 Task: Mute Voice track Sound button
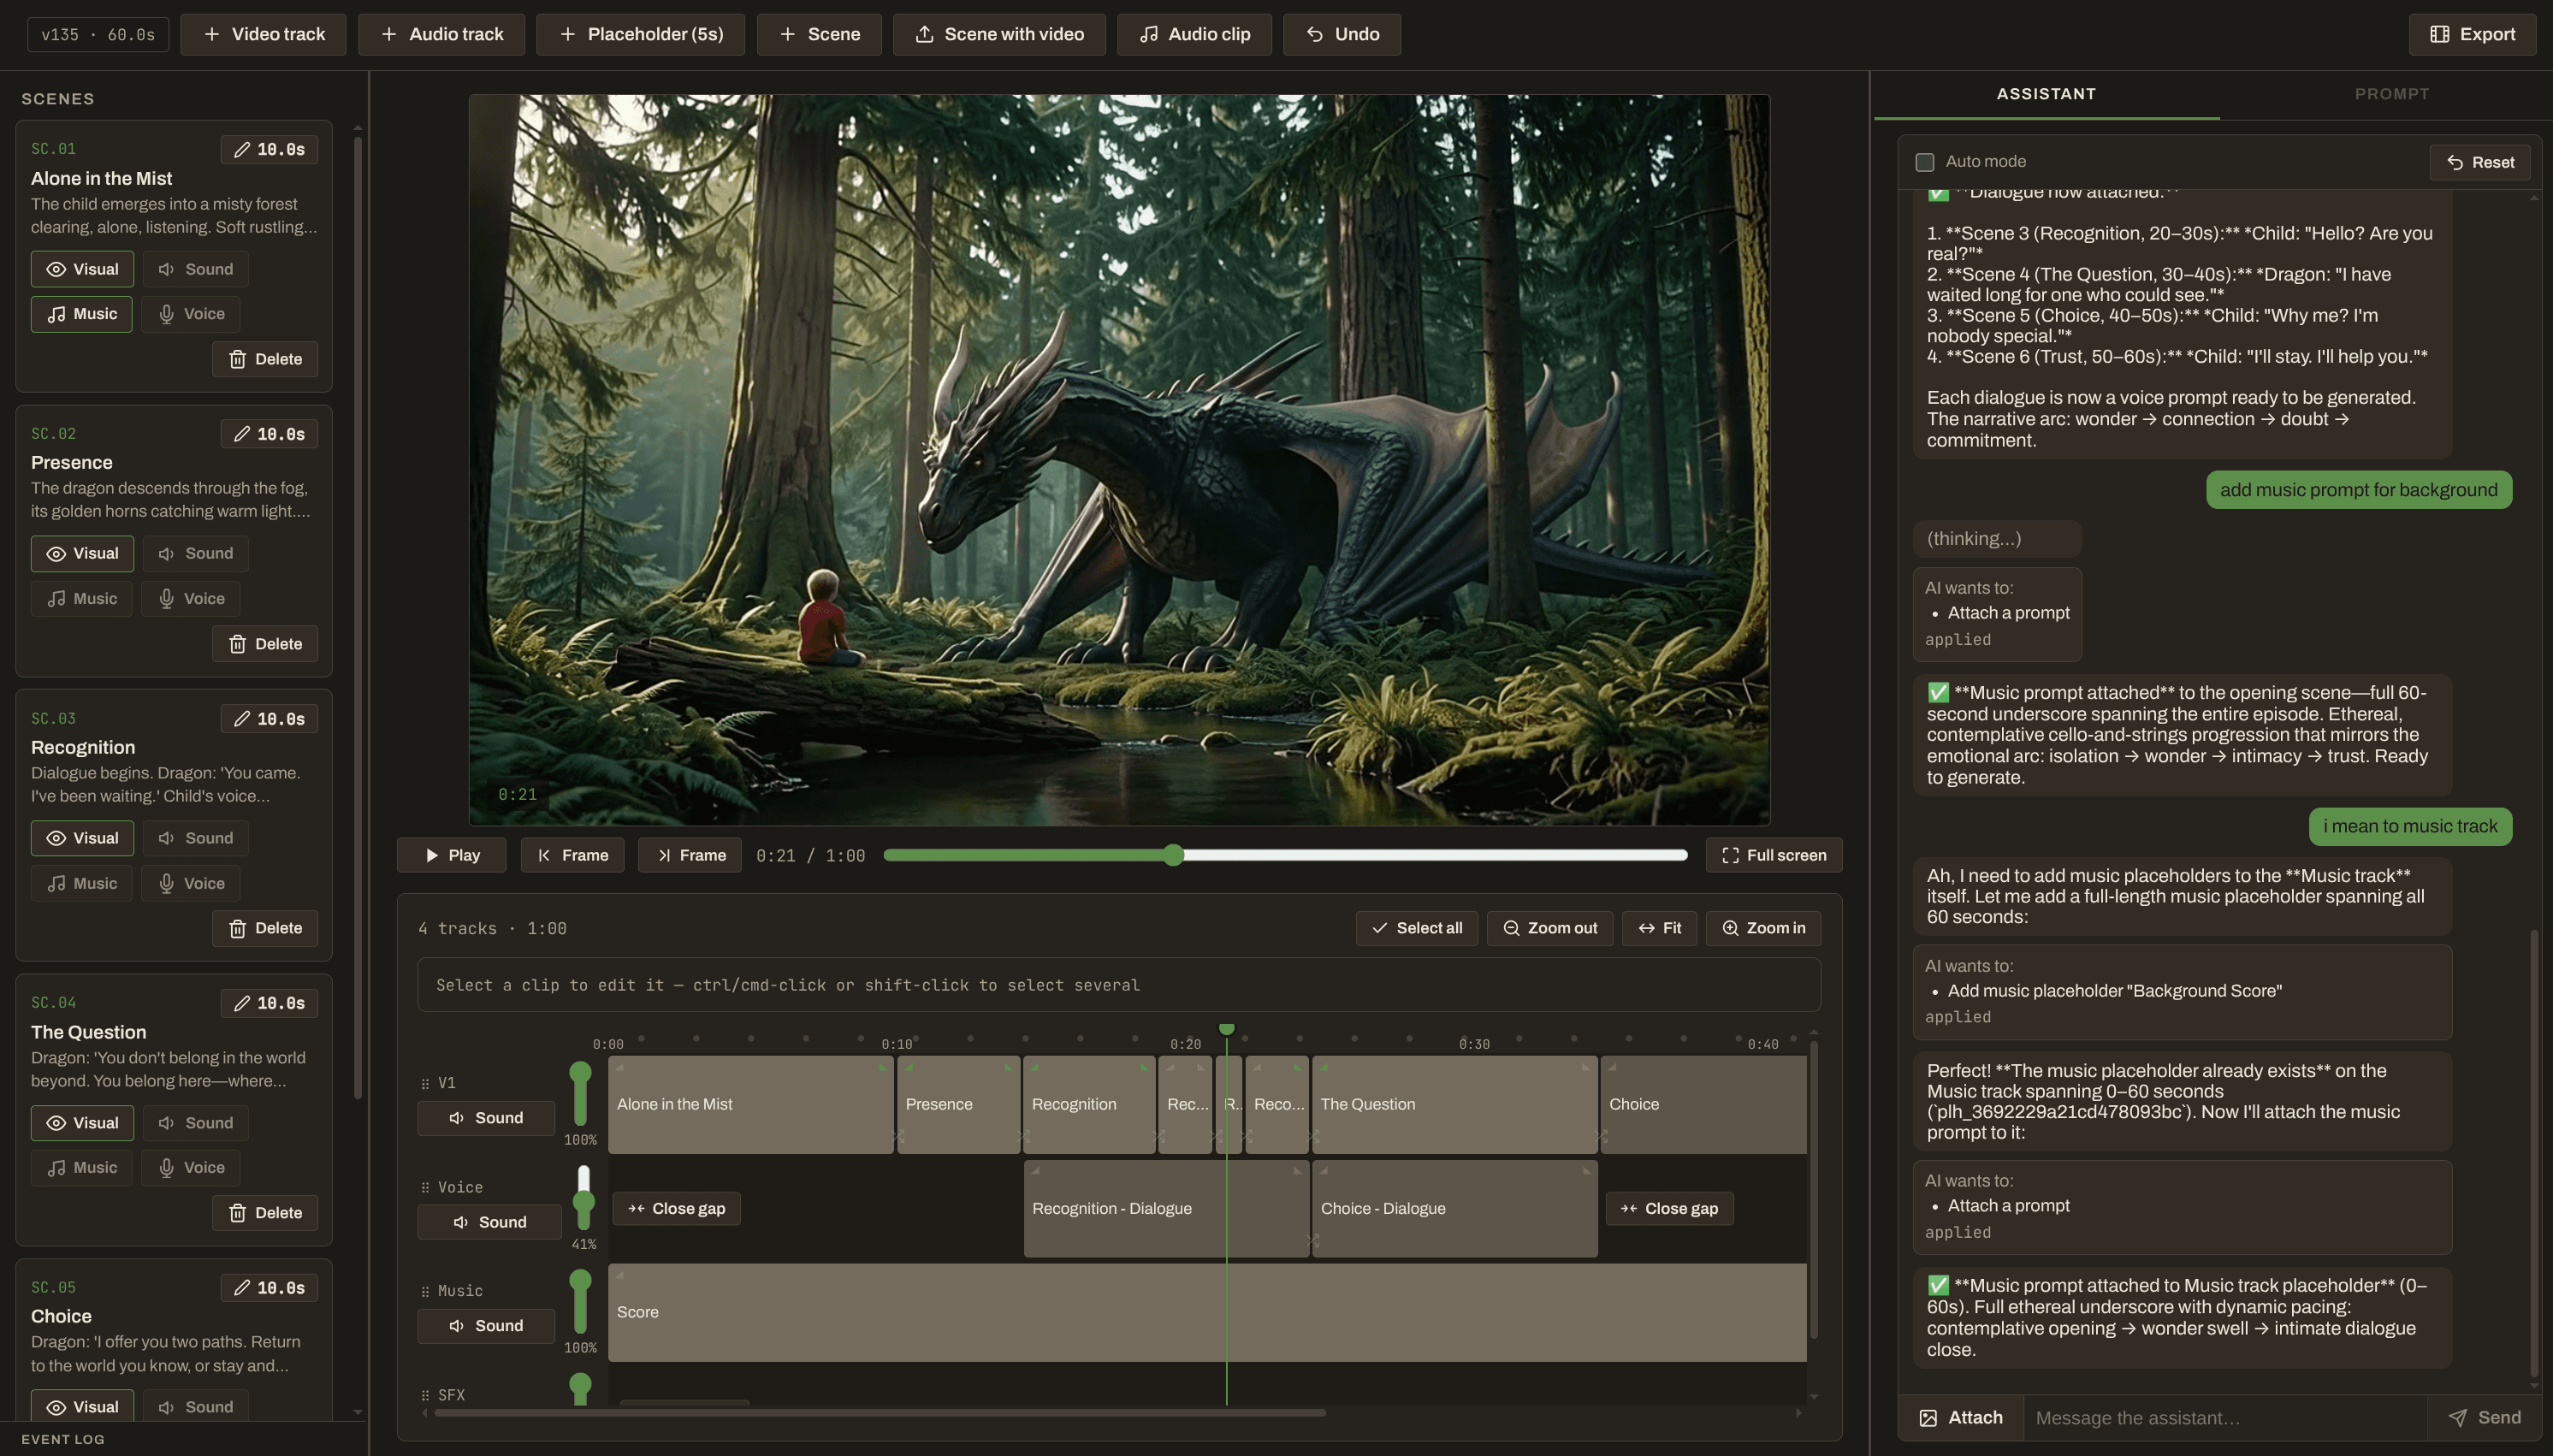(490, 1222)
